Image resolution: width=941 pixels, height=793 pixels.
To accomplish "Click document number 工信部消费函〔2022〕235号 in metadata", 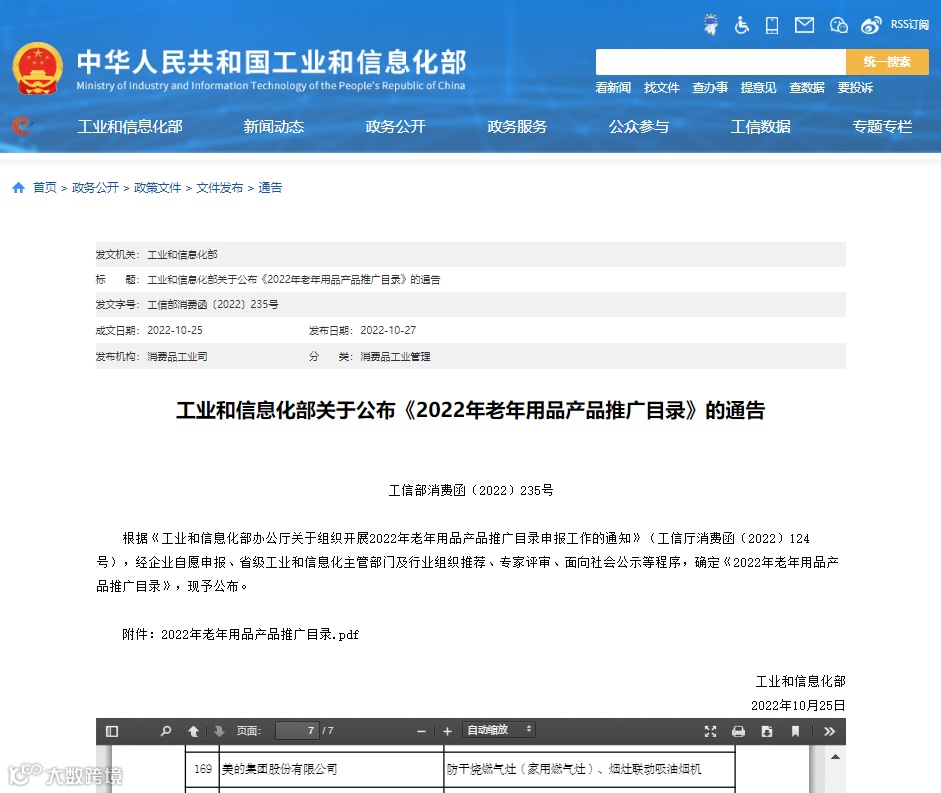I will pos(213,304).
